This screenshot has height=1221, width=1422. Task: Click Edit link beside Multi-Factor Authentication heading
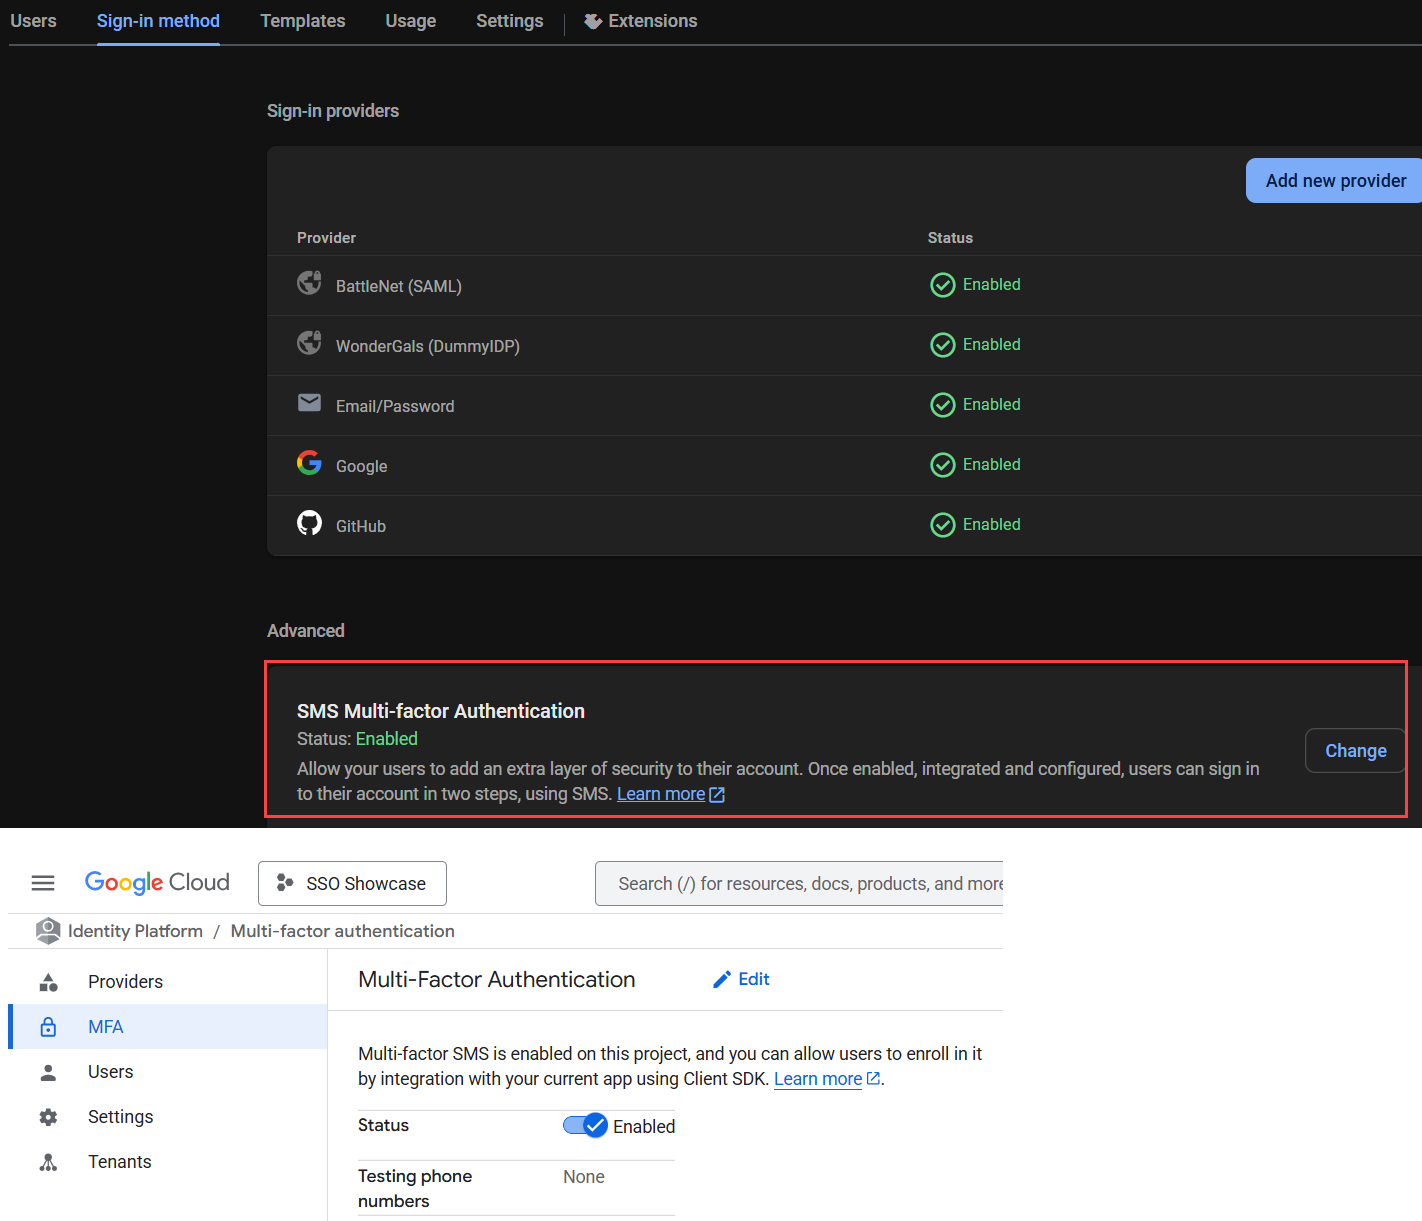click(741, 979)
